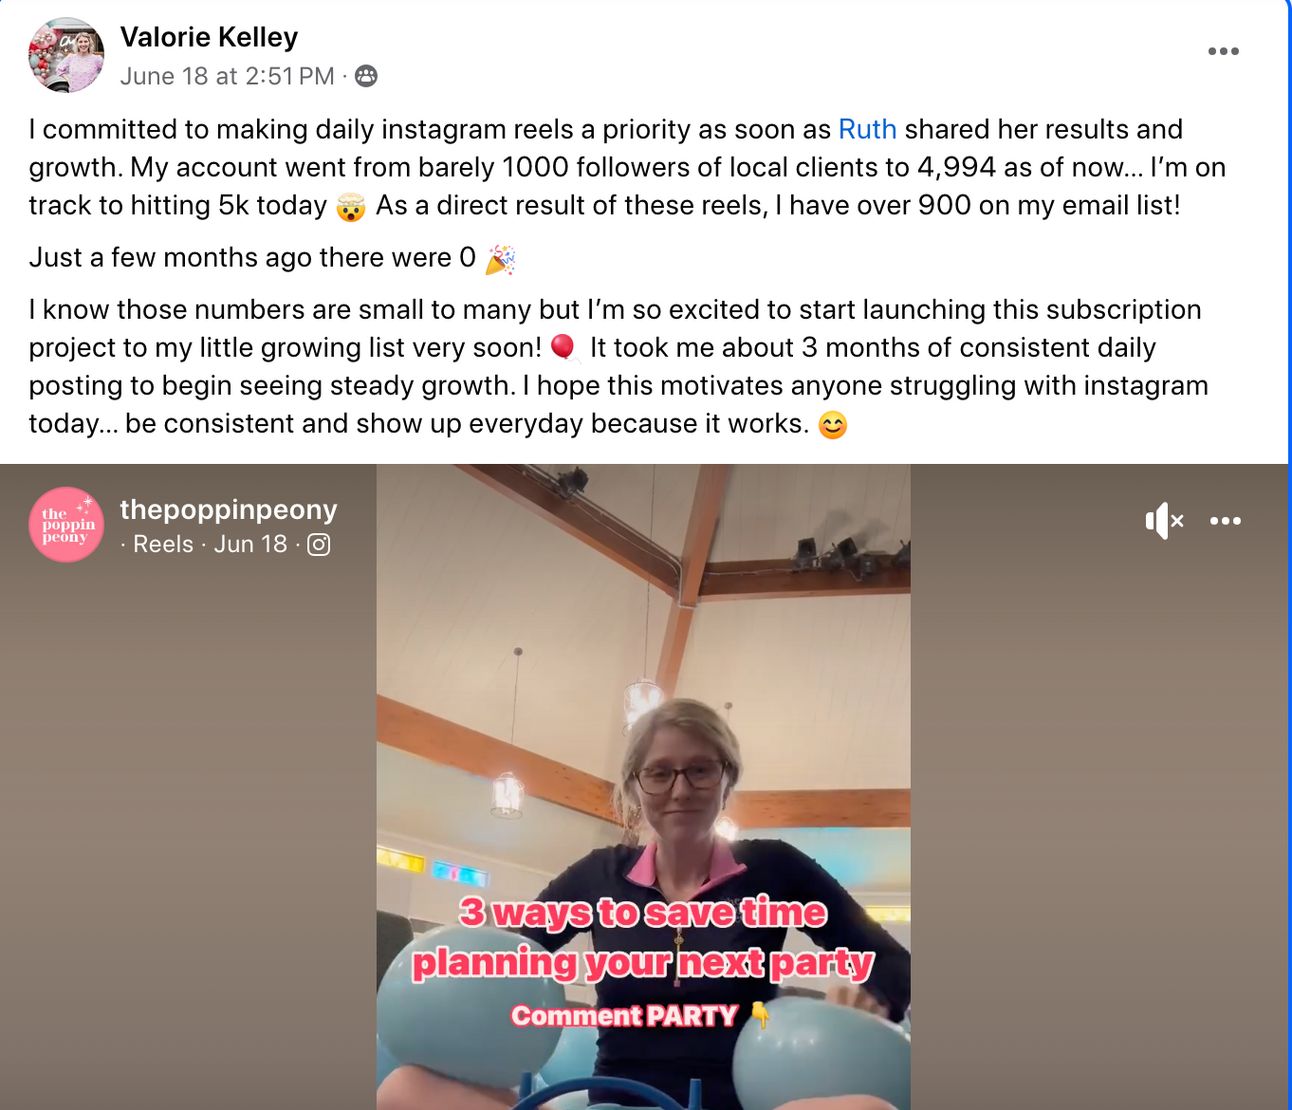1292x1110 pixels.
Task: Open the Valorie Kelley name link
Action: click(x=209, y=37)
